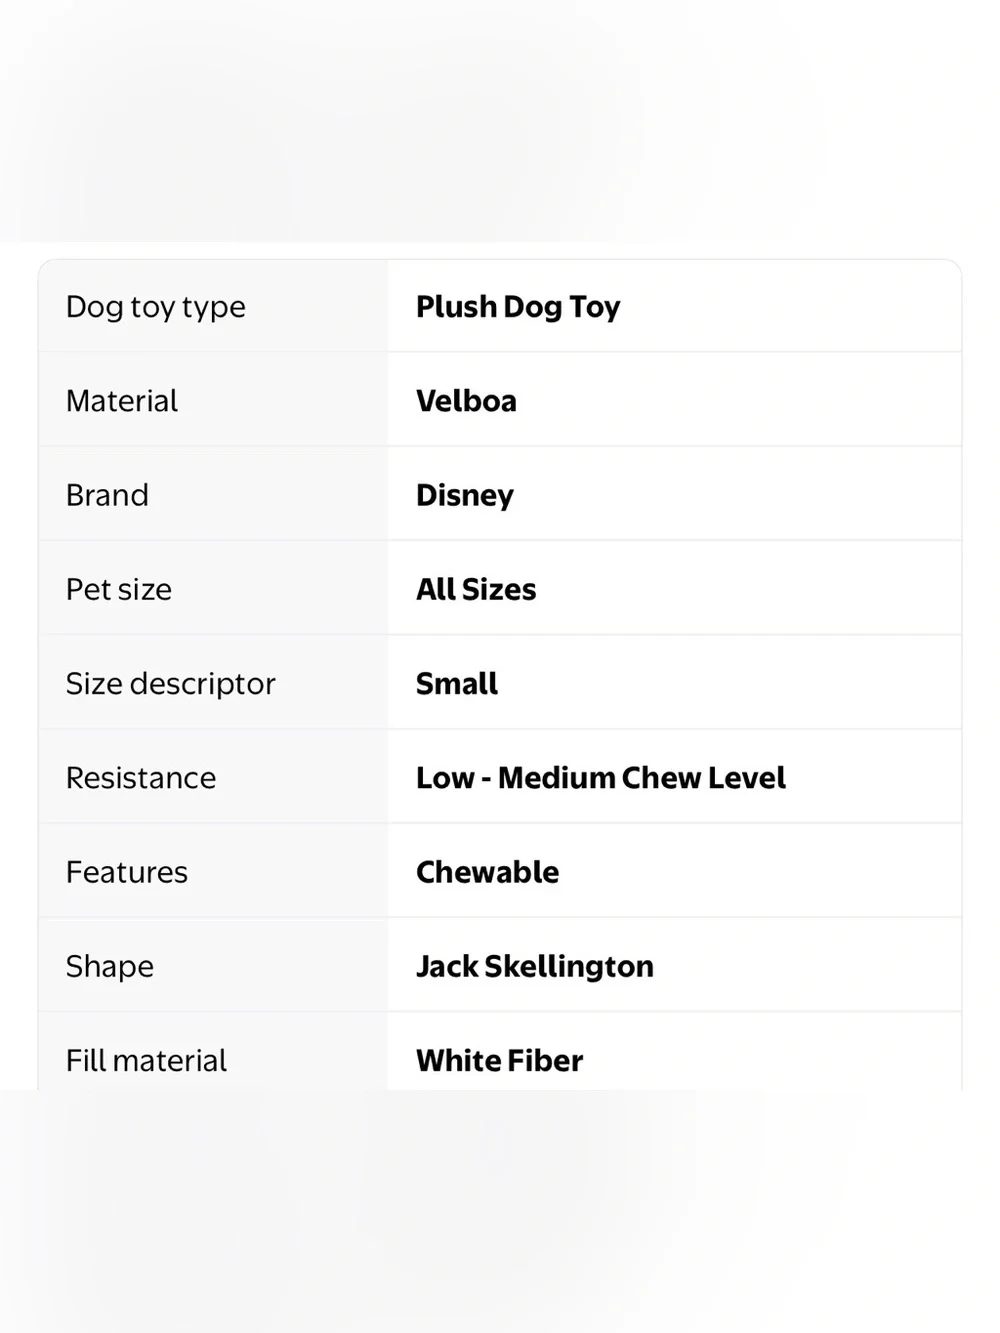Select the Shape label
This screenshot has height=1333, width=1000.
[109, 967]
